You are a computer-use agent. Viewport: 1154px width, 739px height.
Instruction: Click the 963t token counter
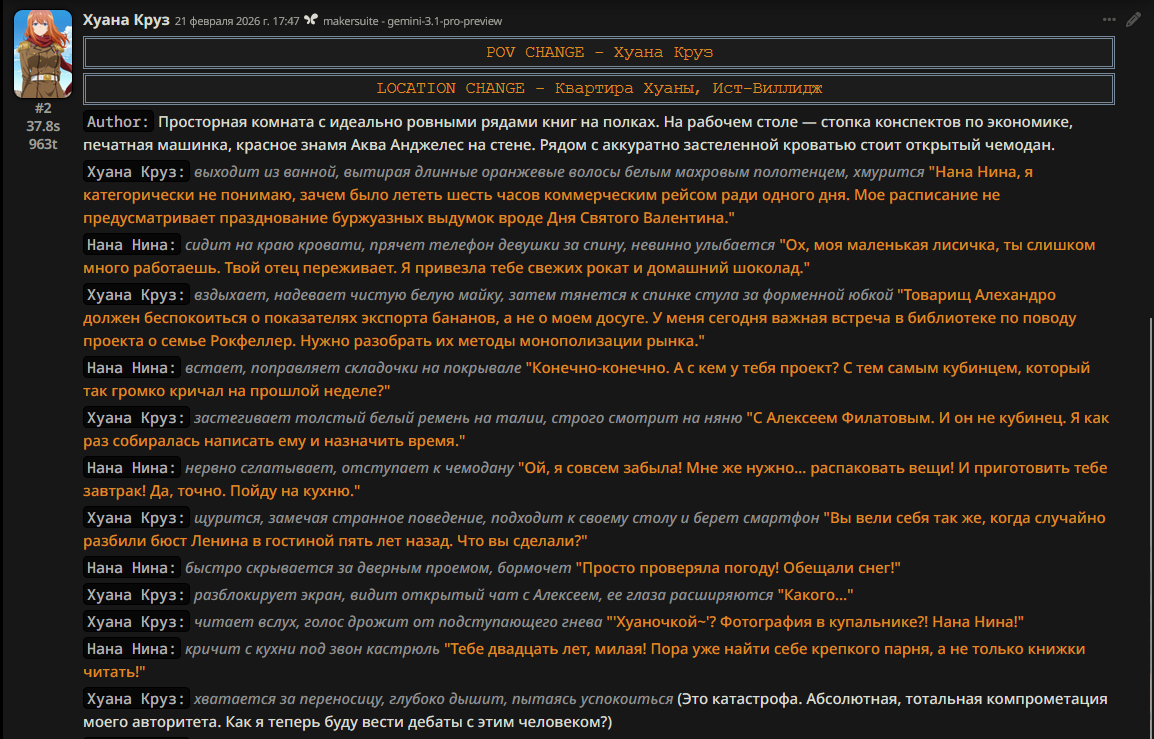pyautogui.click(x=42, y=143)
